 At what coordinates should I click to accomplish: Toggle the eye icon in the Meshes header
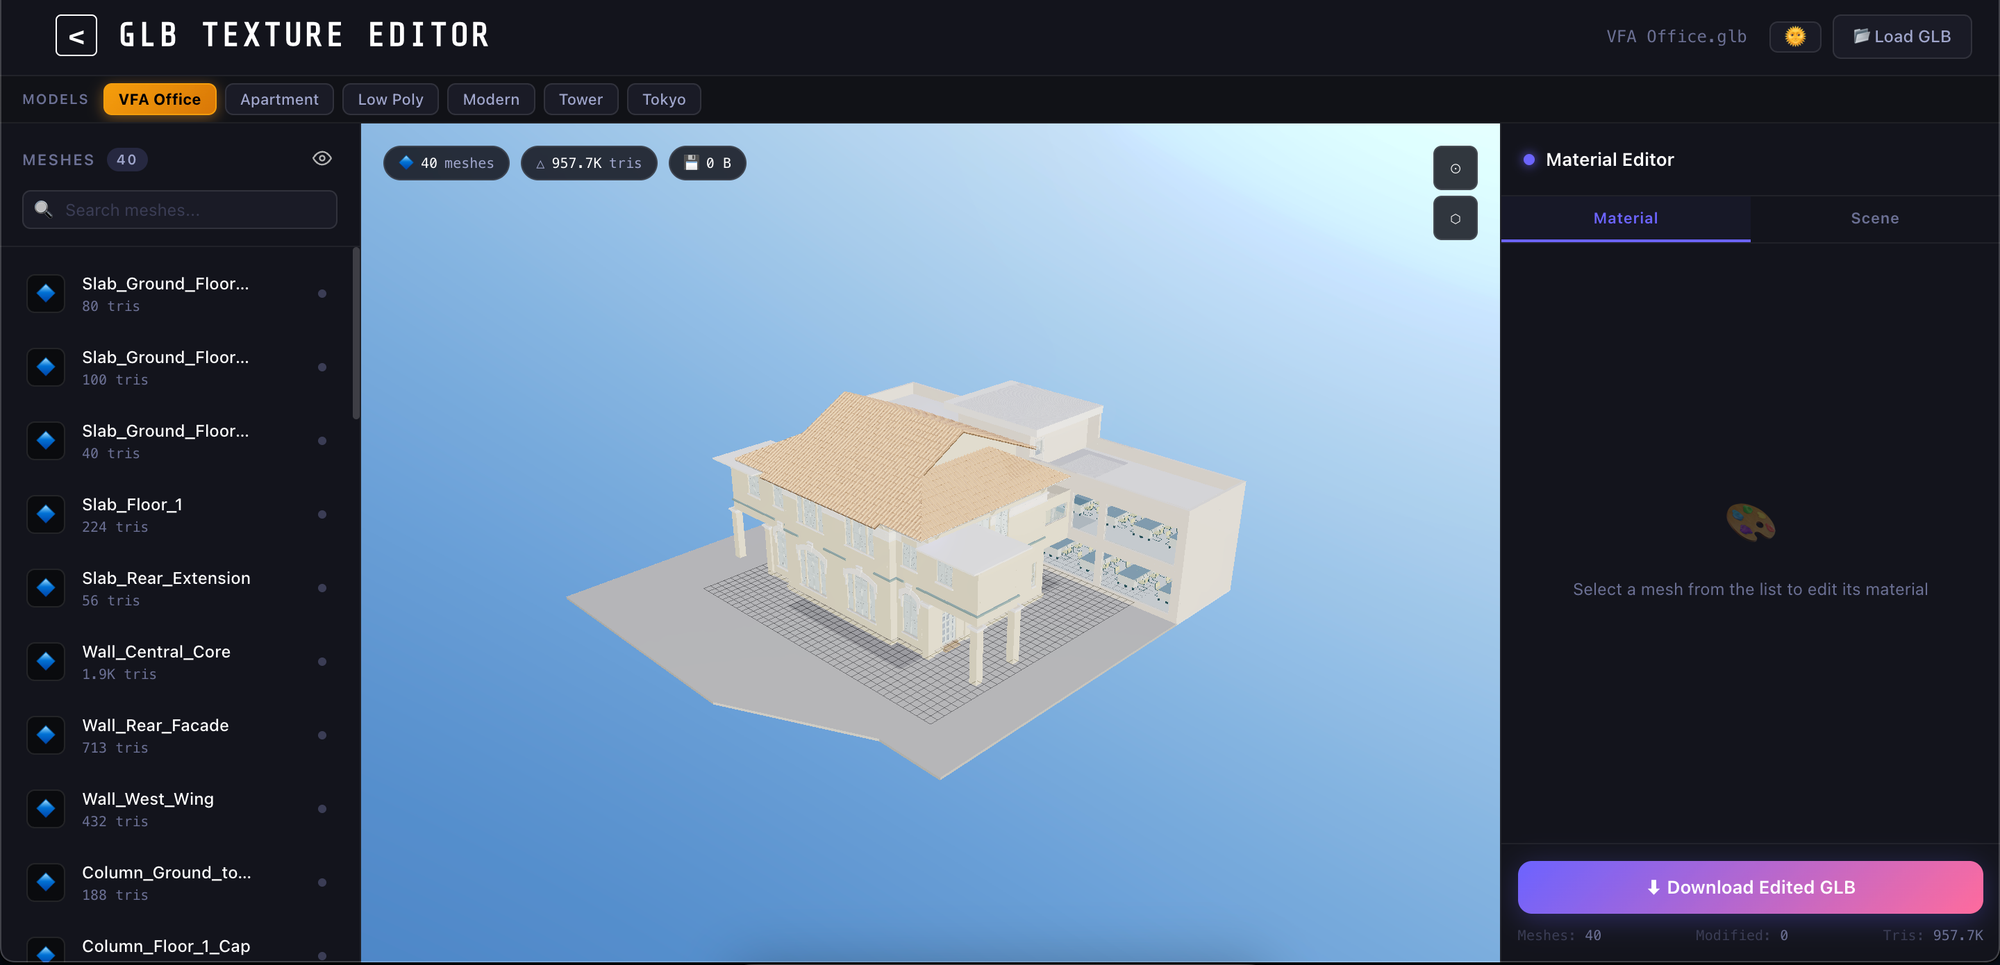[x=322, y=159]
